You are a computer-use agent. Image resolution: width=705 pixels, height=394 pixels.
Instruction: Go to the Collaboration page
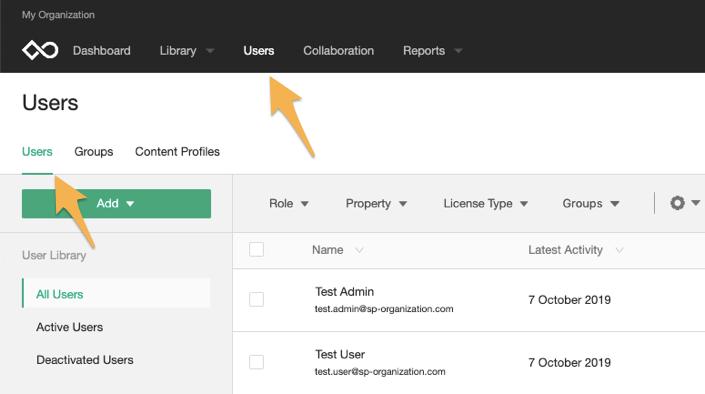338,50
